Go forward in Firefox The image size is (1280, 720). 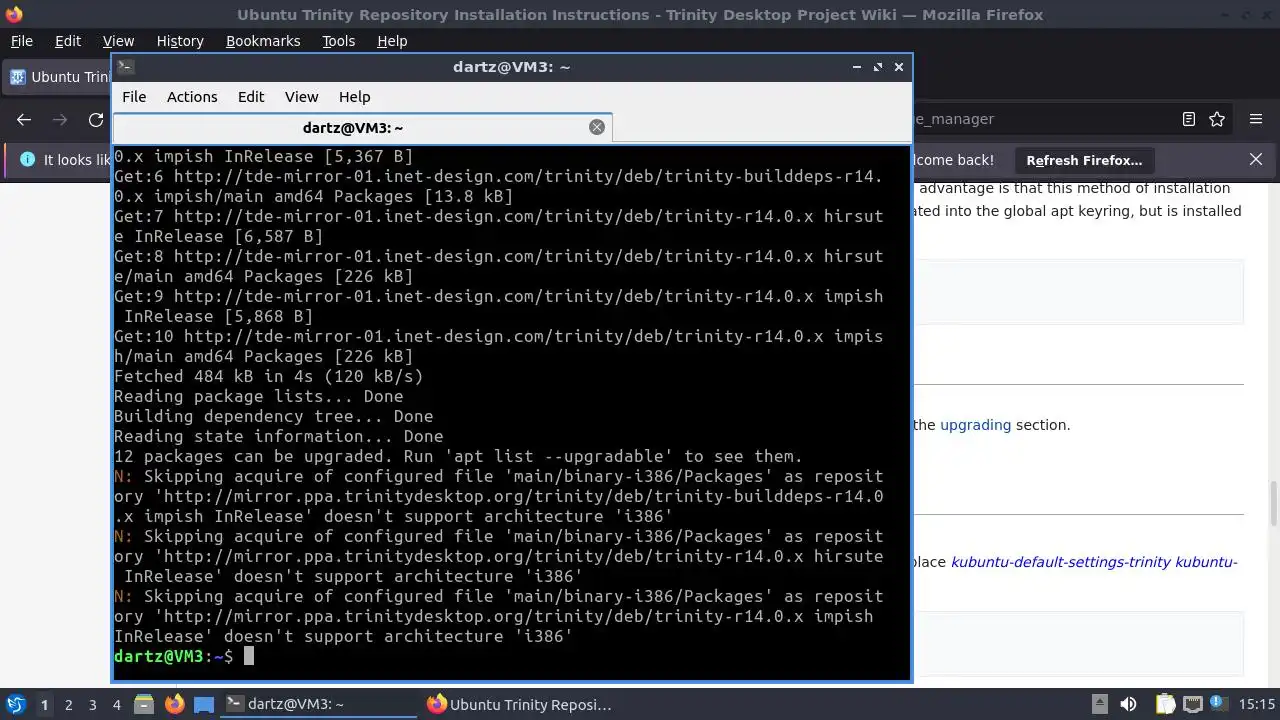pos(60,119)
